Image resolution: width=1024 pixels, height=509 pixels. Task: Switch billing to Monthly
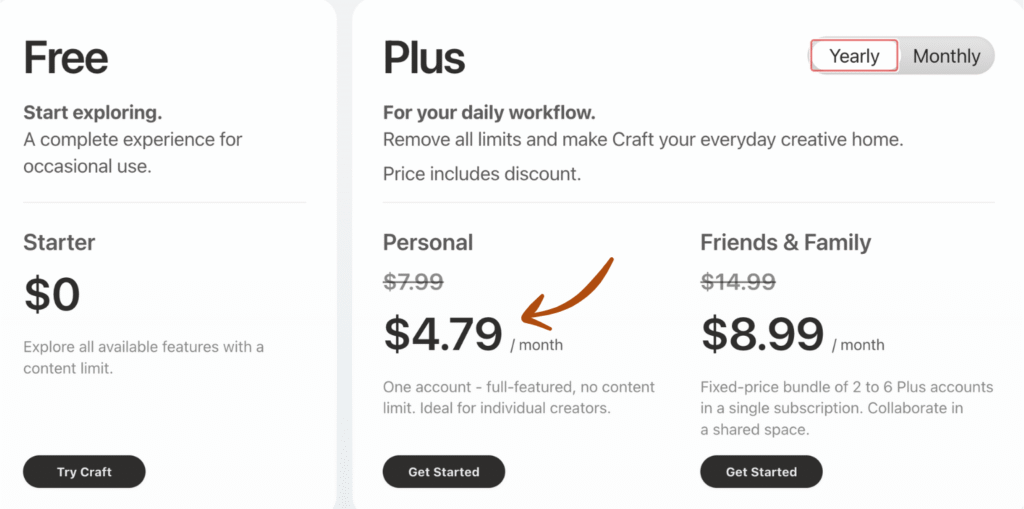(x=946, y=56)
